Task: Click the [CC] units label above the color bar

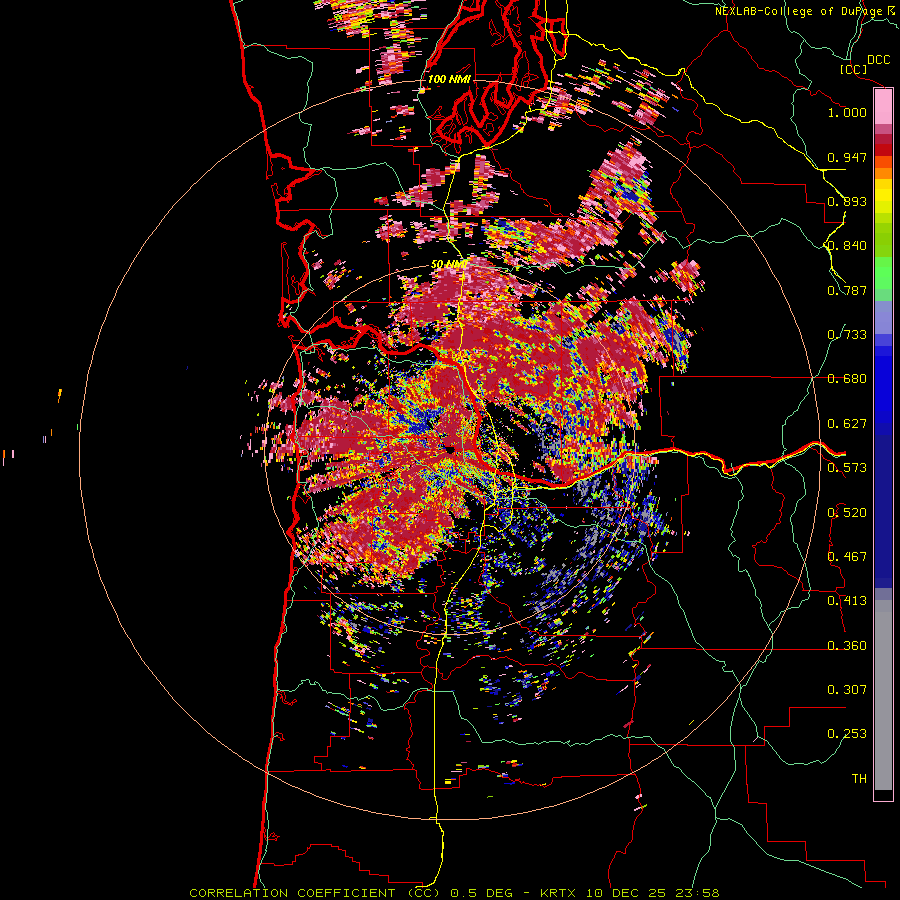Action: pyautogui.click(x=853, y=69)
